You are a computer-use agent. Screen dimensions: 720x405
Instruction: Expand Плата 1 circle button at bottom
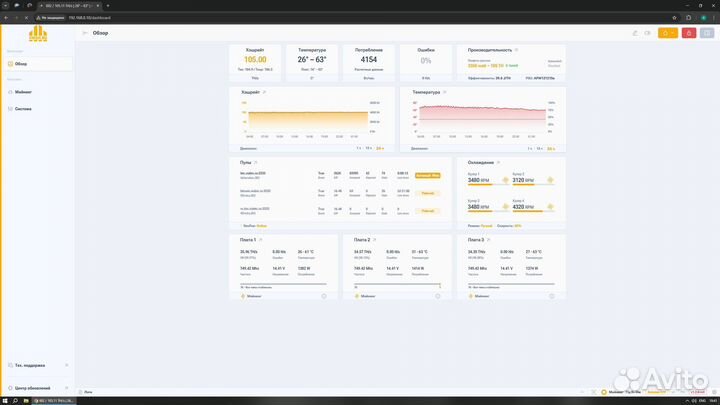tap(324, 296)
